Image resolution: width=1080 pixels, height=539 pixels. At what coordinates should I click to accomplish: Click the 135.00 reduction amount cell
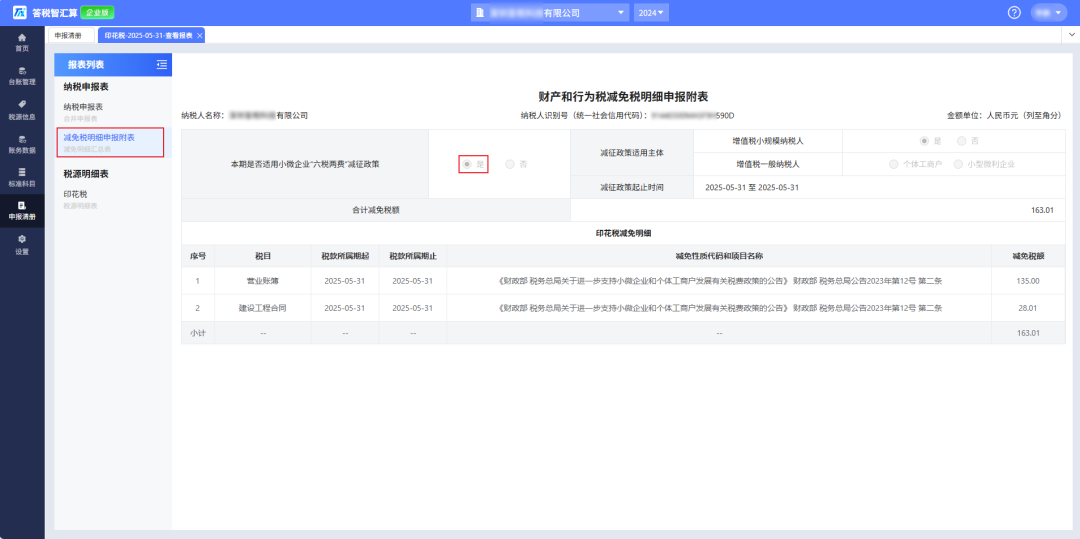click(x=1028, y=281)
